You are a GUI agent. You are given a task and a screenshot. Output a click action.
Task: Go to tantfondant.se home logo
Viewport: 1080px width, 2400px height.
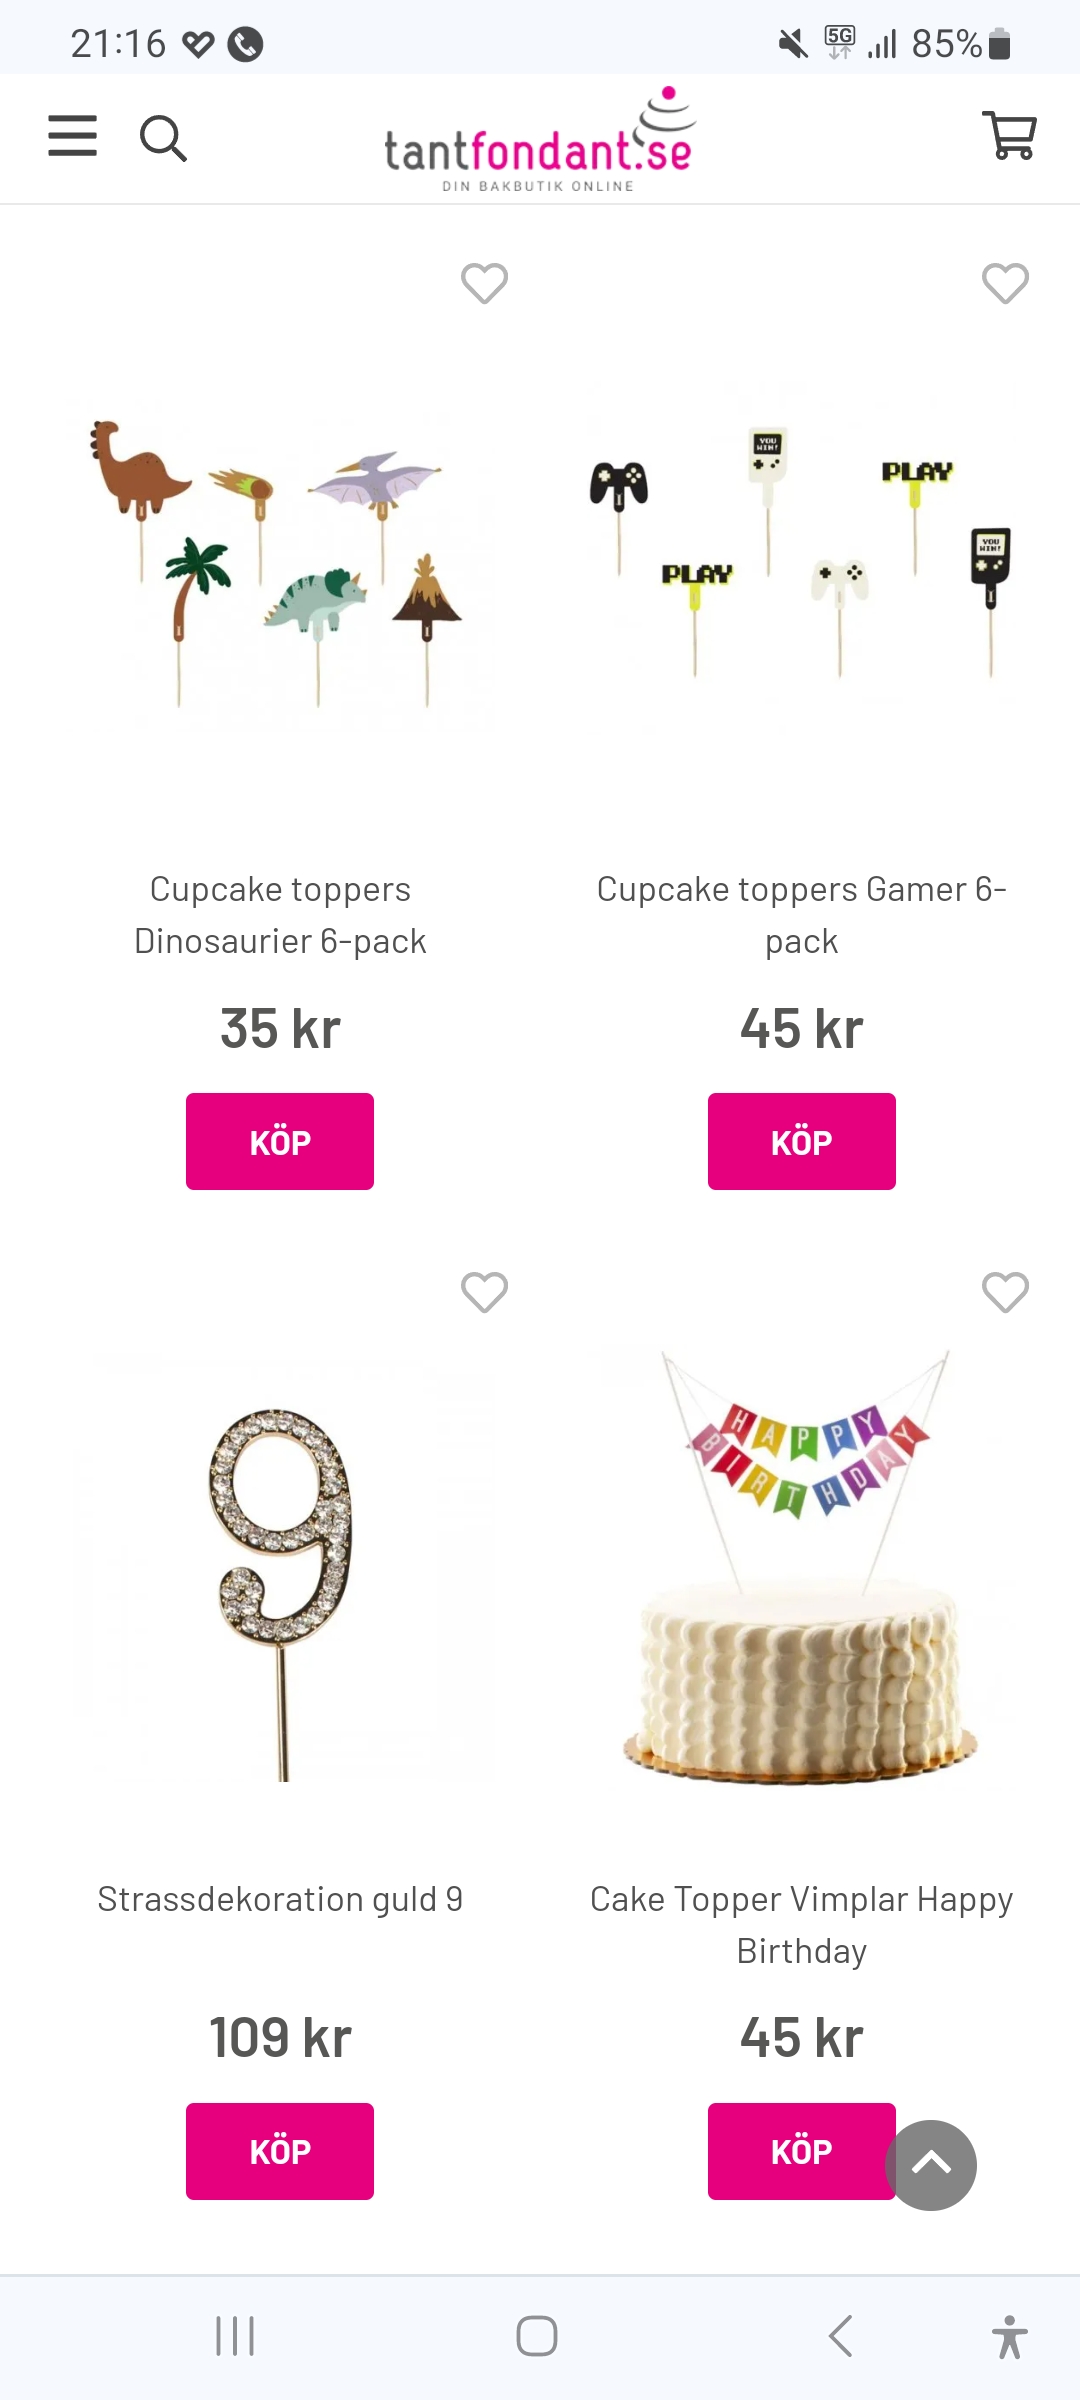point(540,139)
